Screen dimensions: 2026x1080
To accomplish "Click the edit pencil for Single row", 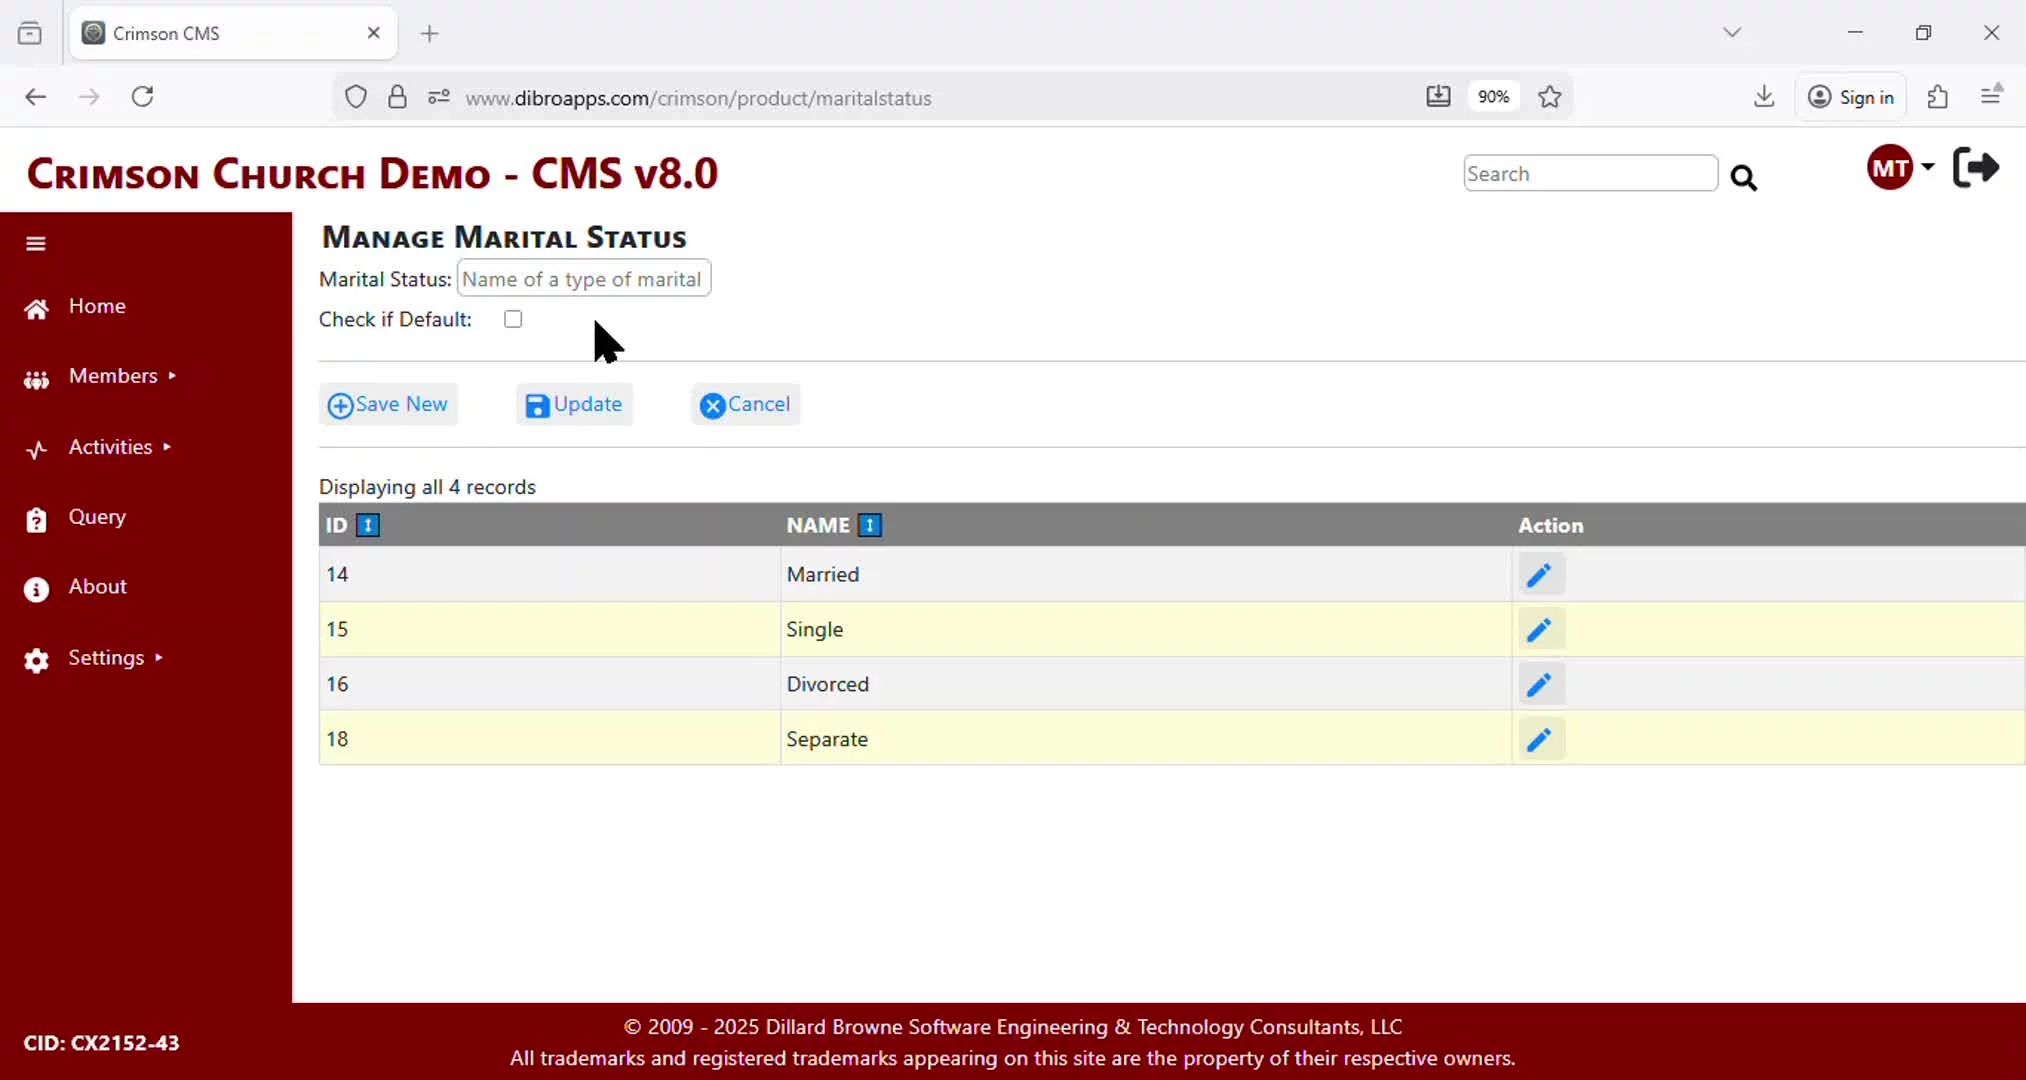I will point(1539,629).
